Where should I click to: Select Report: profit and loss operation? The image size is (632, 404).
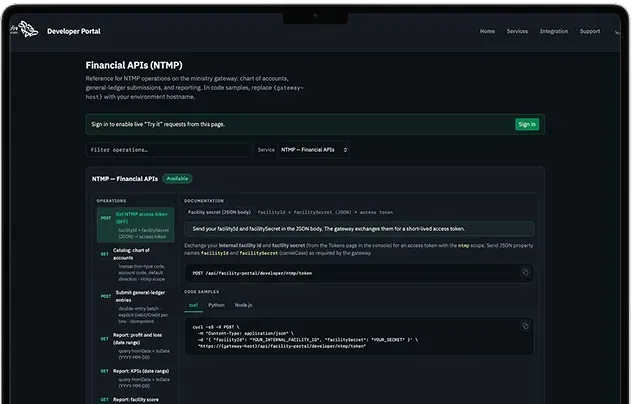click(135, 346)
